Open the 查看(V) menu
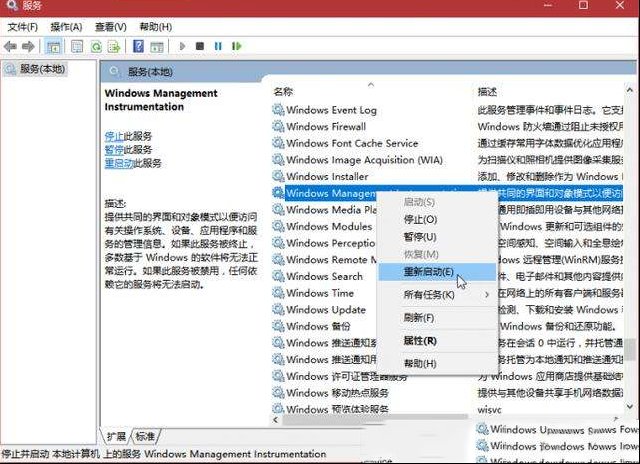The width and height of the screenshot is (640, 464). coord(111,27)
